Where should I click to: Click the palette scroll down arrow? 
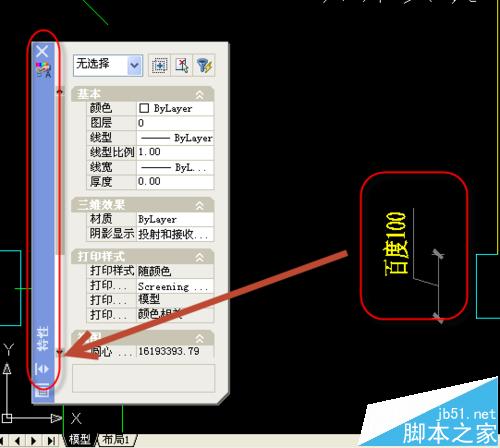[x=60, y=352]
